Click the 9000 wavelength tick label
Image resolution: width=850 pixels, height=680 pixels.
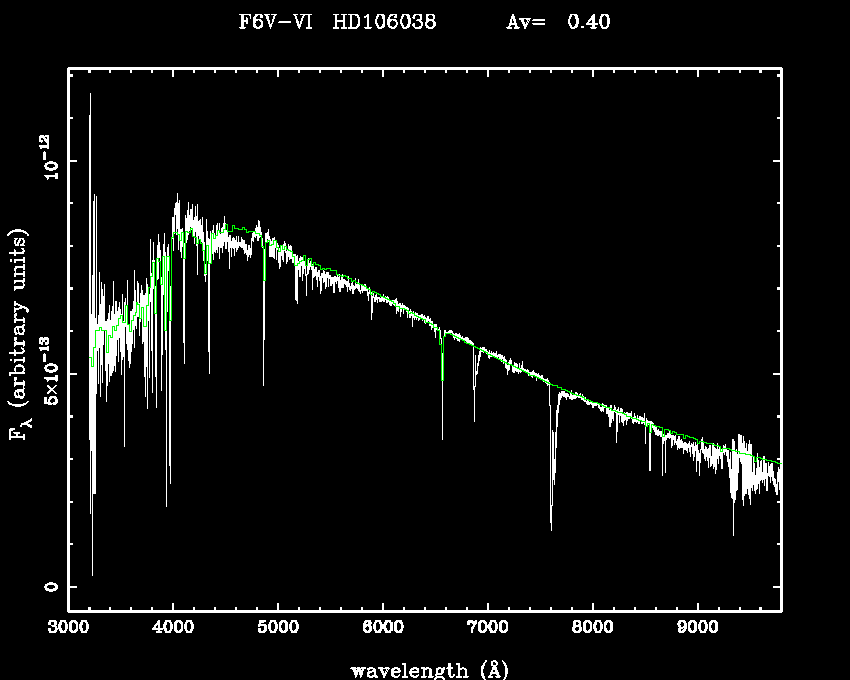click(x=697, y=628)
